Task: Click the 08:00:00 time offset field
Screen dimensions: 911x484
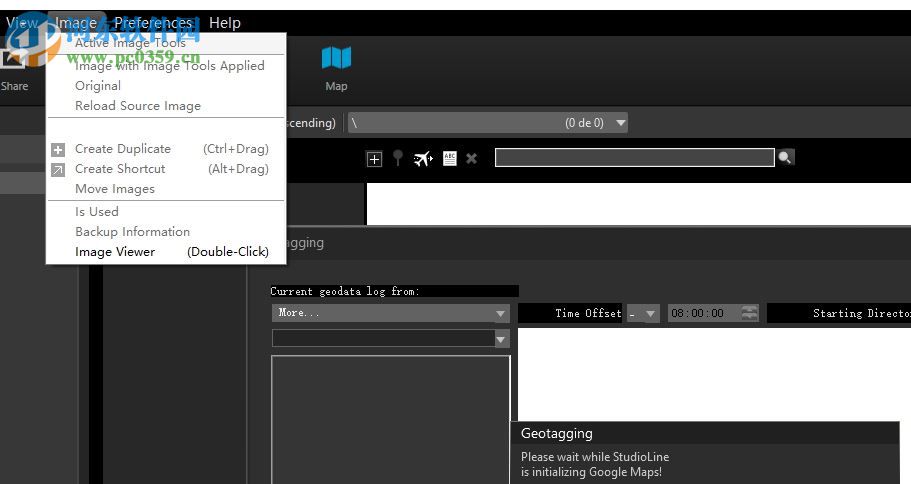Action: point(704,313)
